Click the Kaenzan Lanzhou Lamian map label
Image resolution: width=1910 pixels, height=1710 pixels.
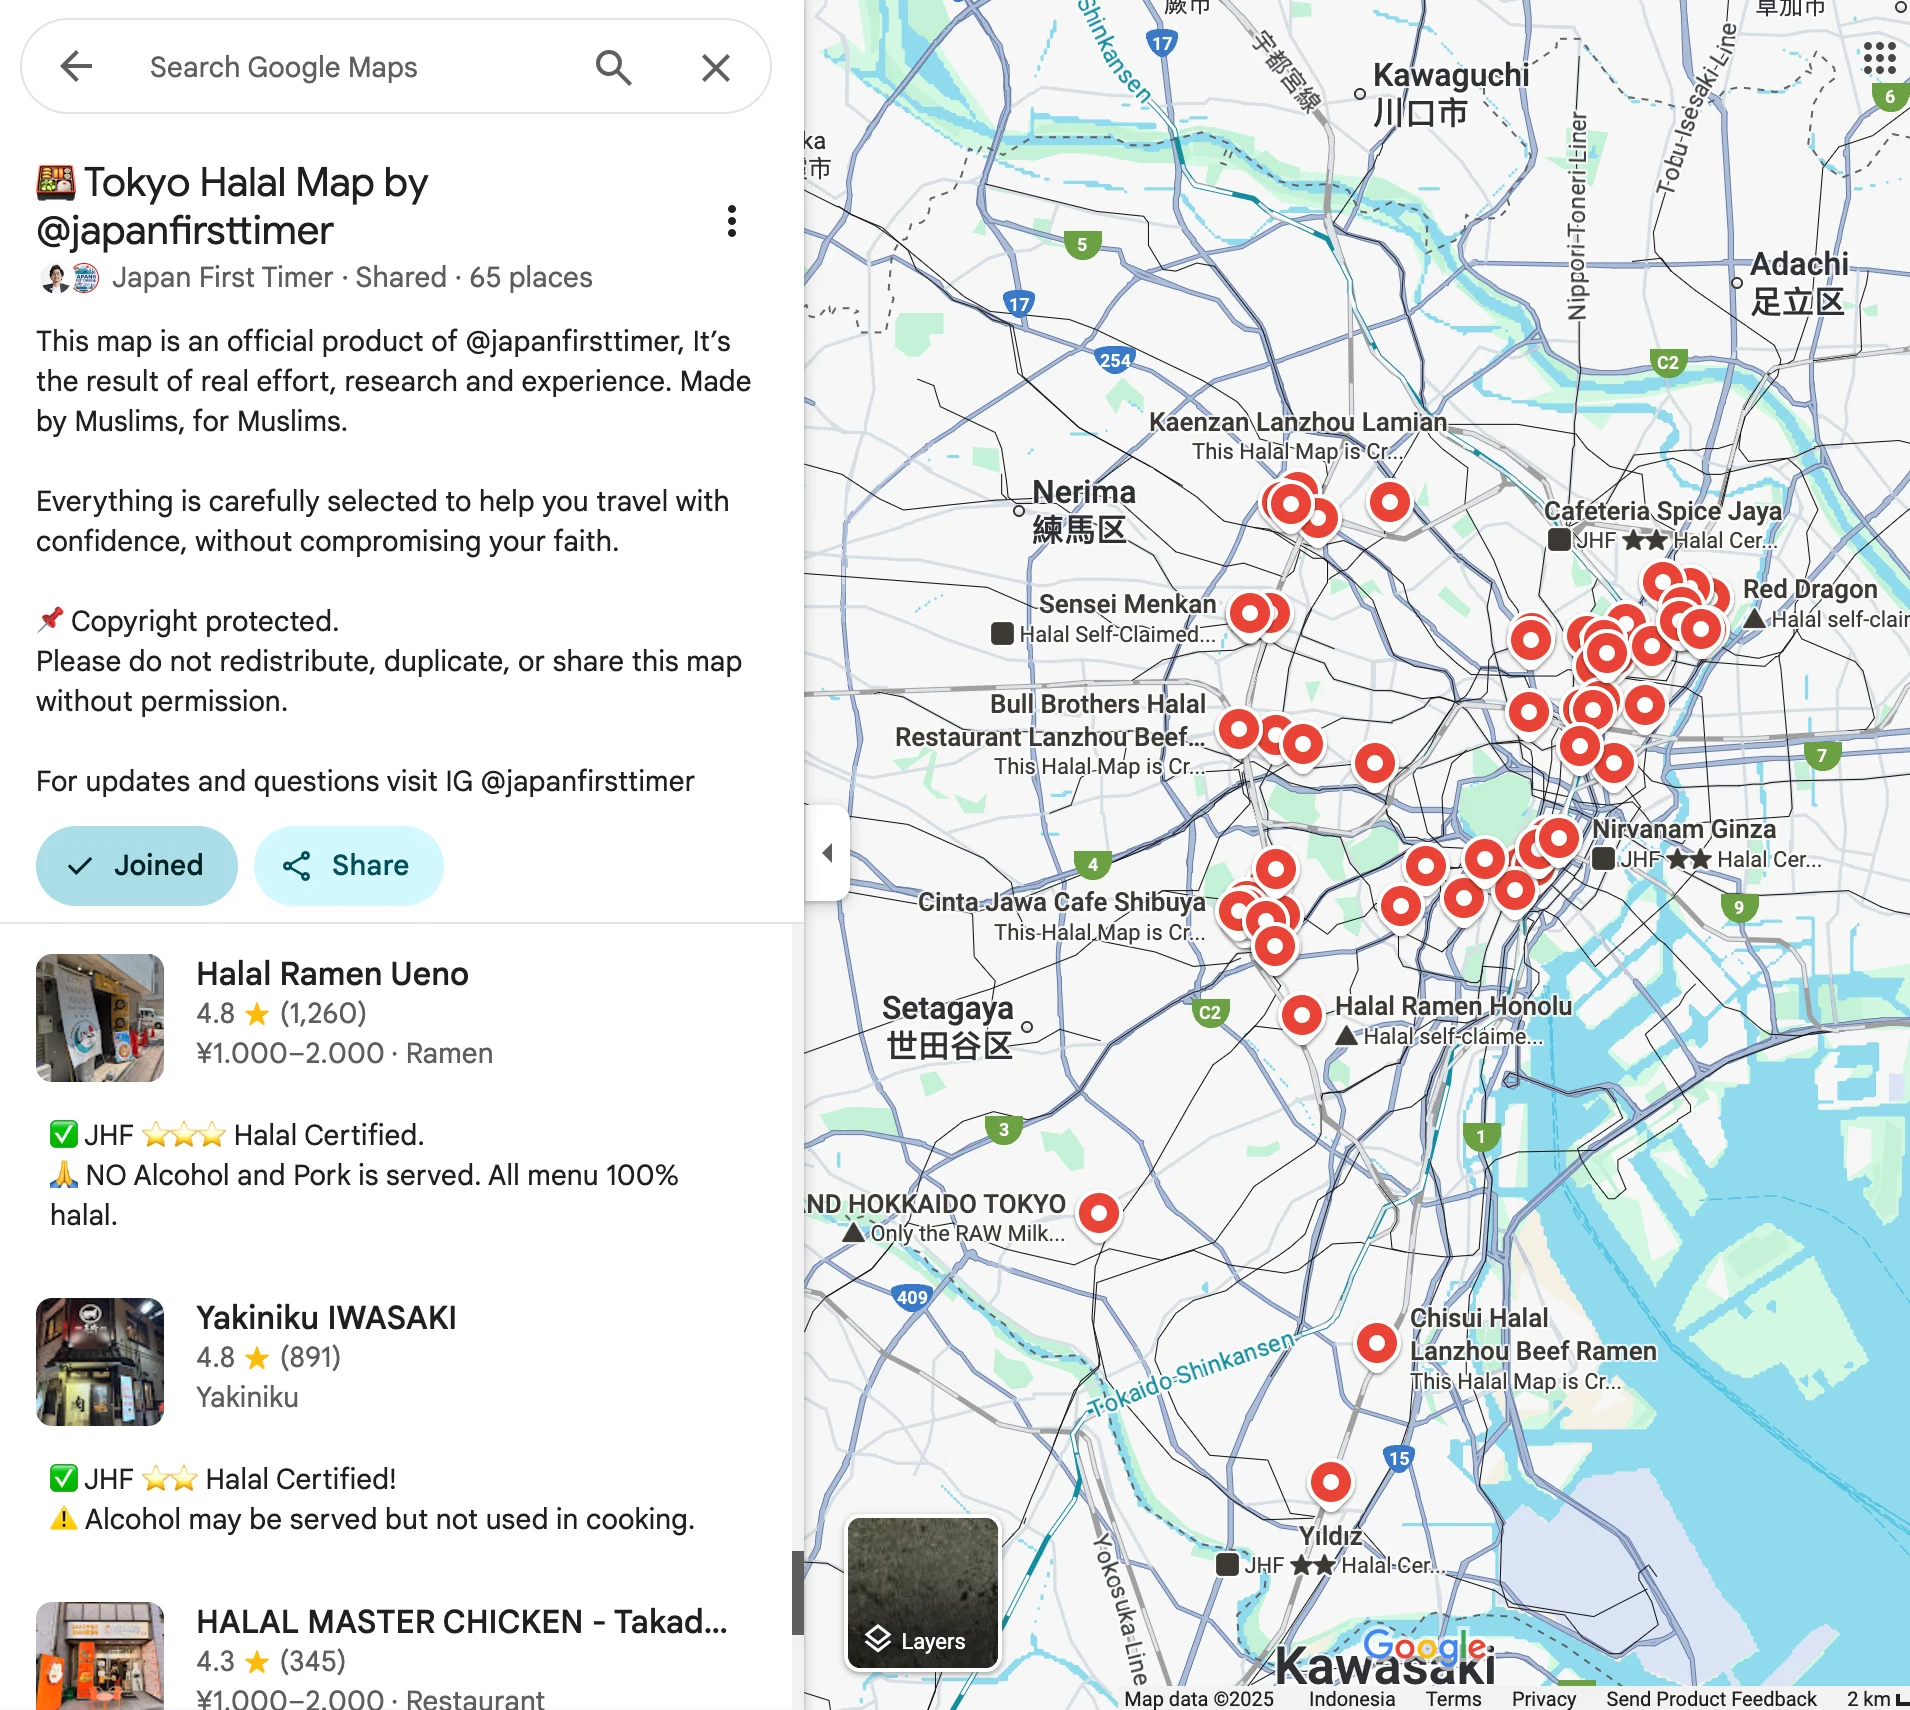pos(1298,423)
